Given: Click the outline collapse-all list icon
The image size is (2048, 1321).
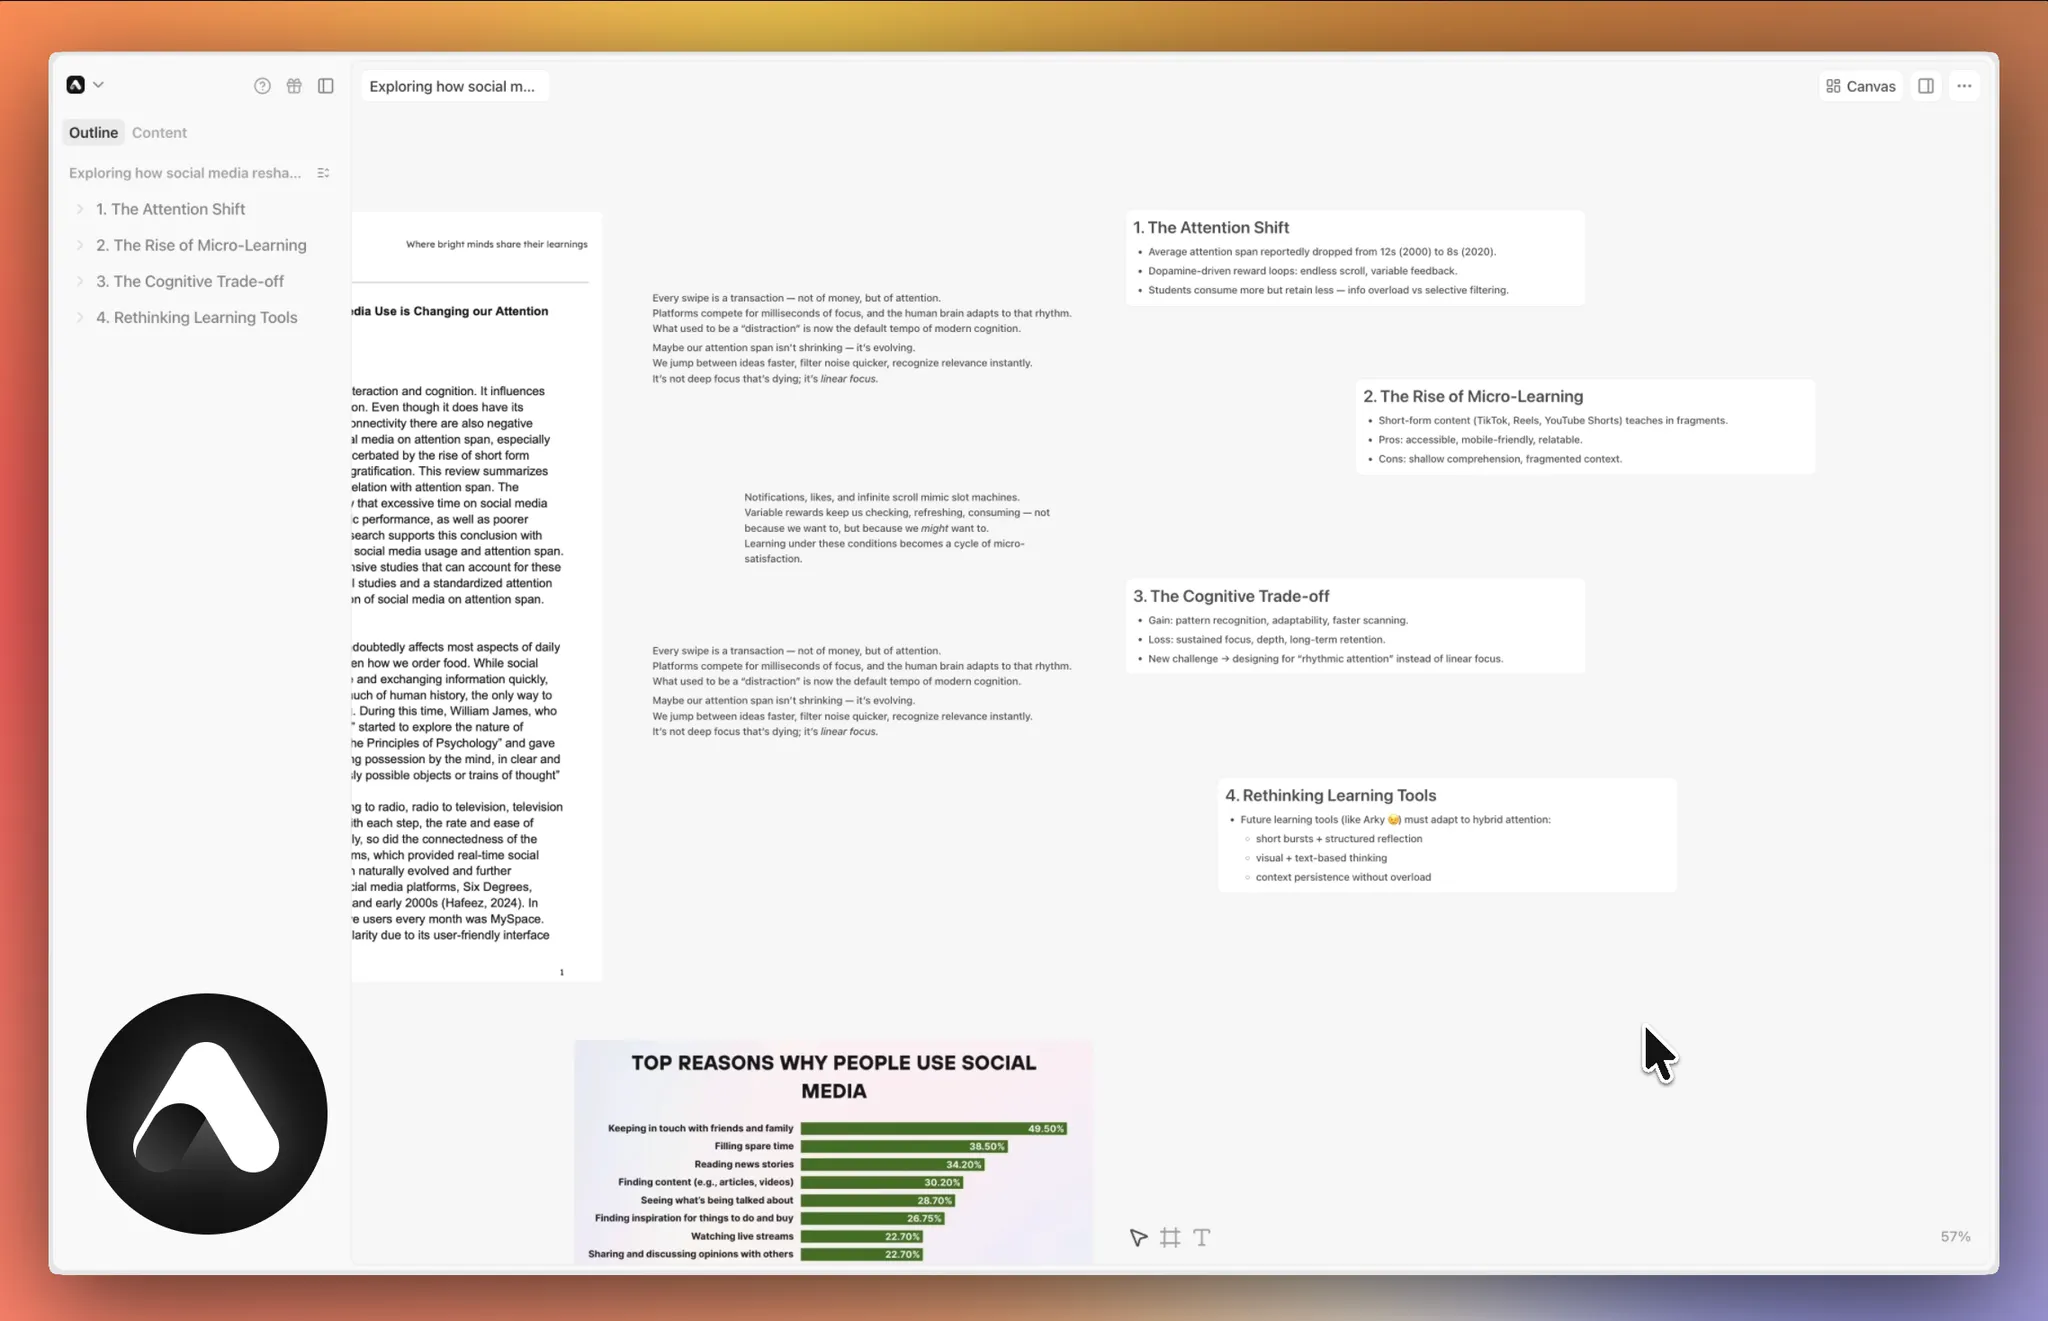Looking at the screenshot, I should click(323, 173).
